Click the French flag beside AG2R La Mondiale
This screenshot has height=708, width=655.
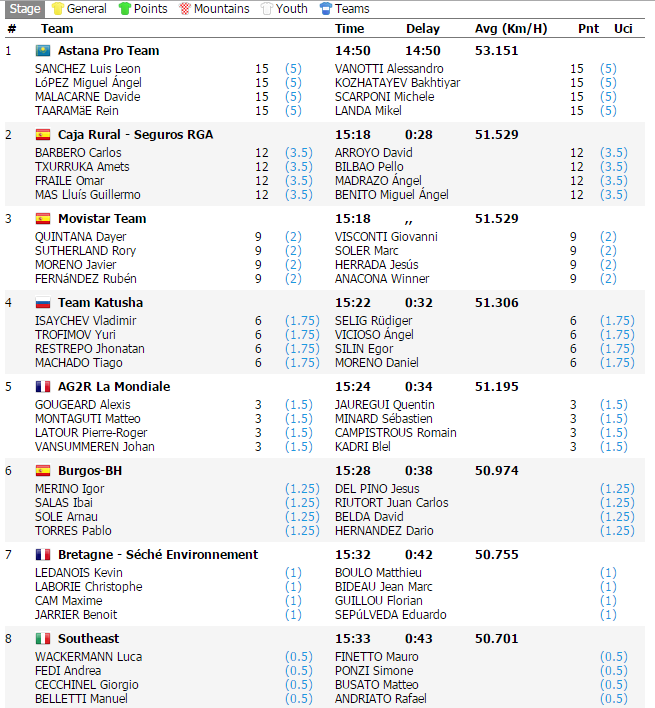[43, 387]
